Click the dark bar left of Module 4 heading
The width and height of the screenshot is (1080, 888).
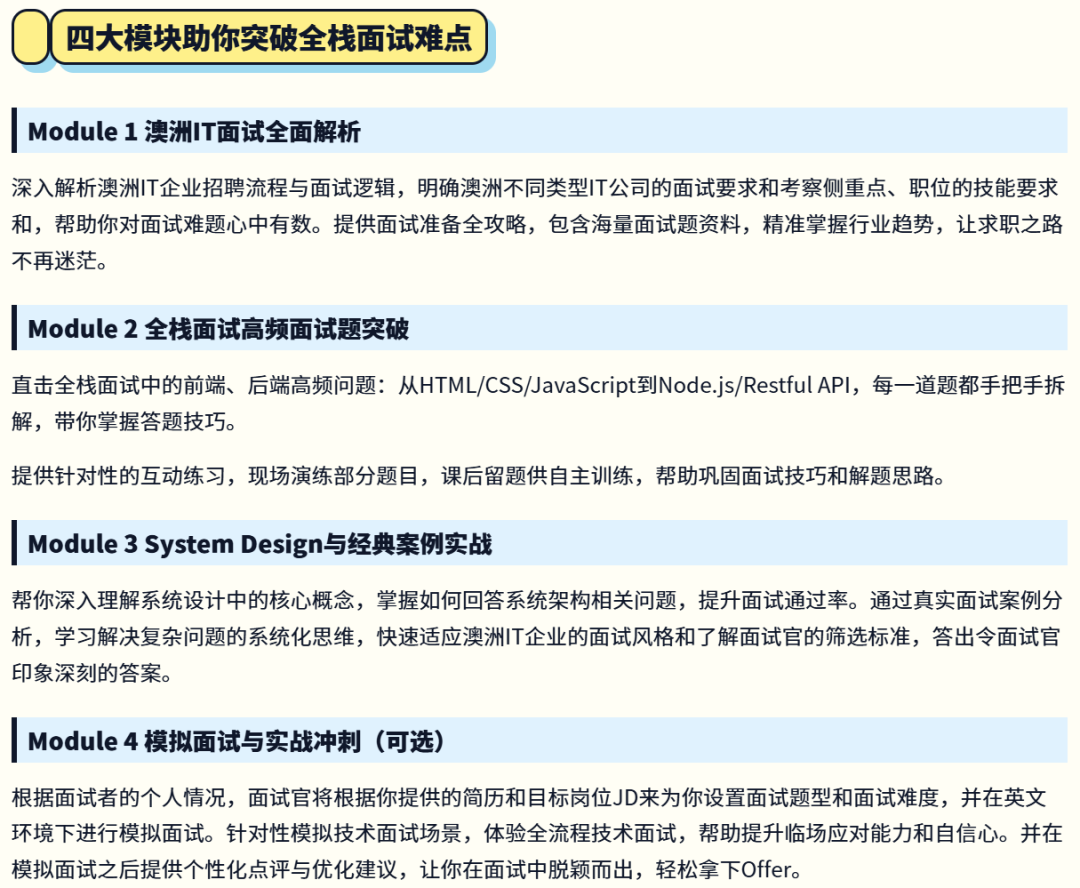[15, 741]
